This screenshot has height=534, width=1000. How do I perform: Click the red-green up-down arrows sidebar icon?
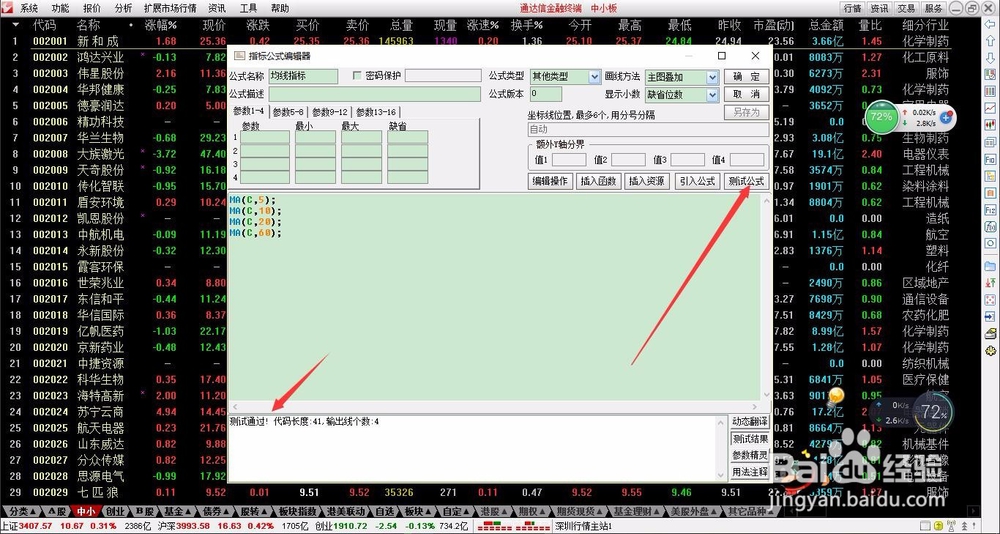pyautogui.click(x=990, y=282)
